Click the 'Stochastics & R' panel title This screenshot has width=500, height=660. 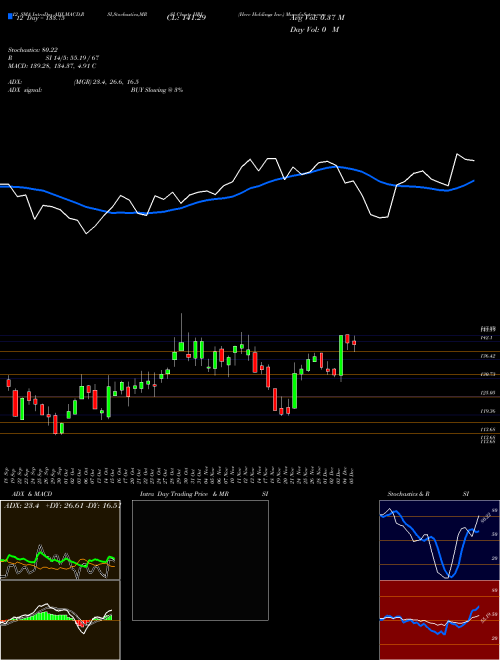409,494
